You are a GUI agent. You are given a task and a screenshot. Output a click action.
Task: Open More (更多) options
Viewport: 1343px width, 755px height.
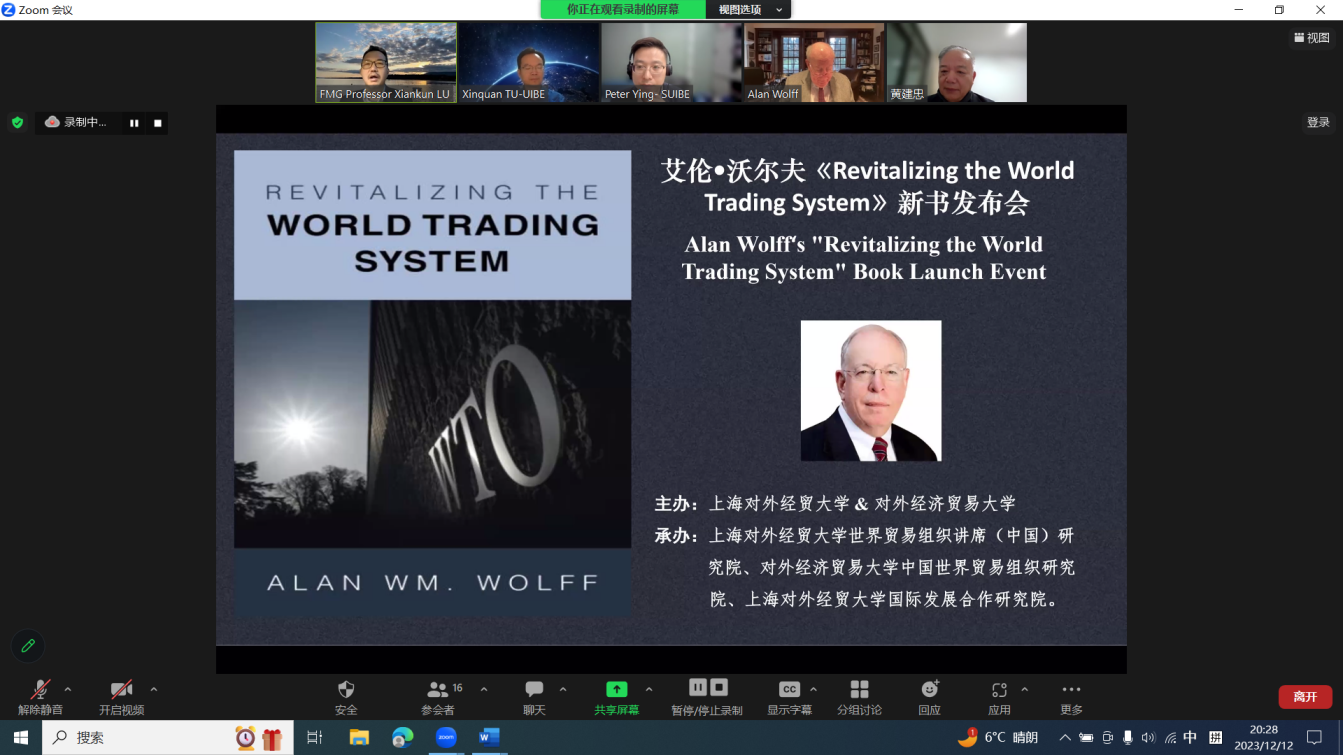pos(1071,690)
